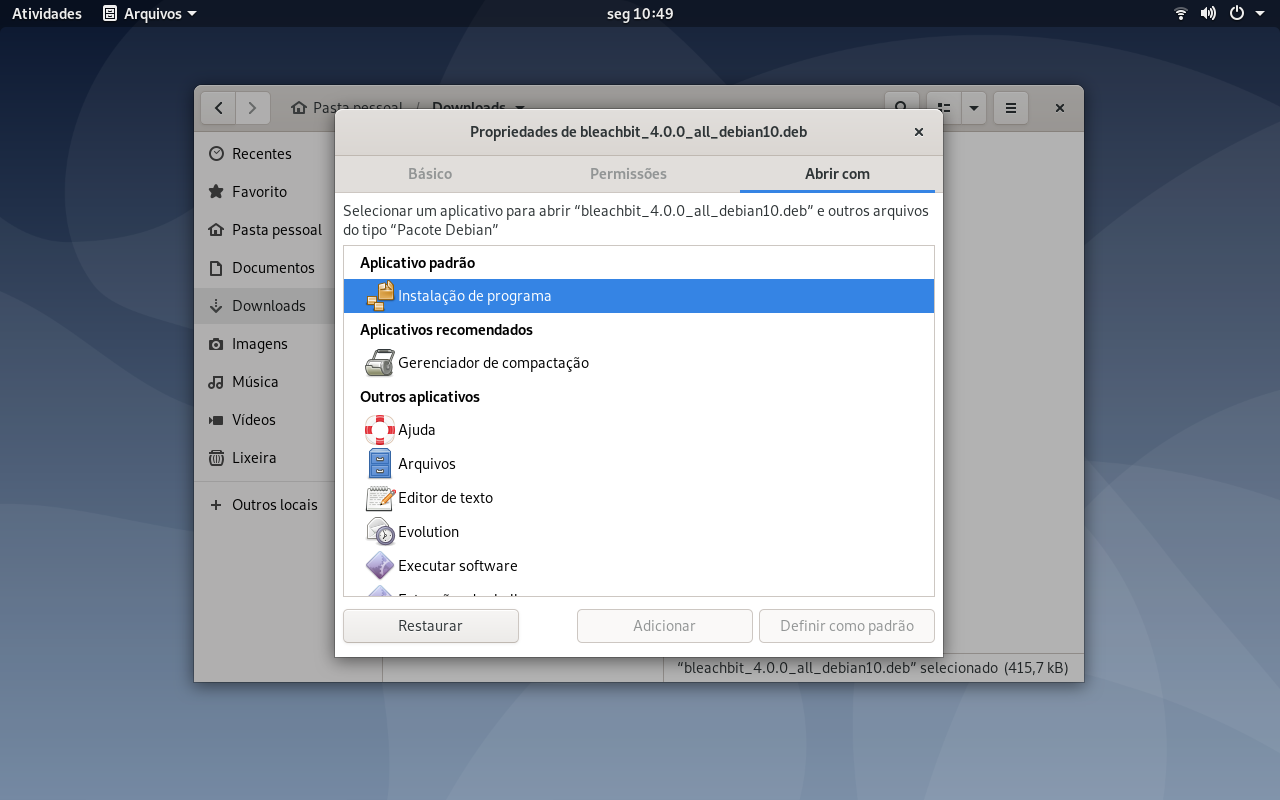Select the Executar software icon
This screenshot has width=1280, height=800.
point(380,566)
